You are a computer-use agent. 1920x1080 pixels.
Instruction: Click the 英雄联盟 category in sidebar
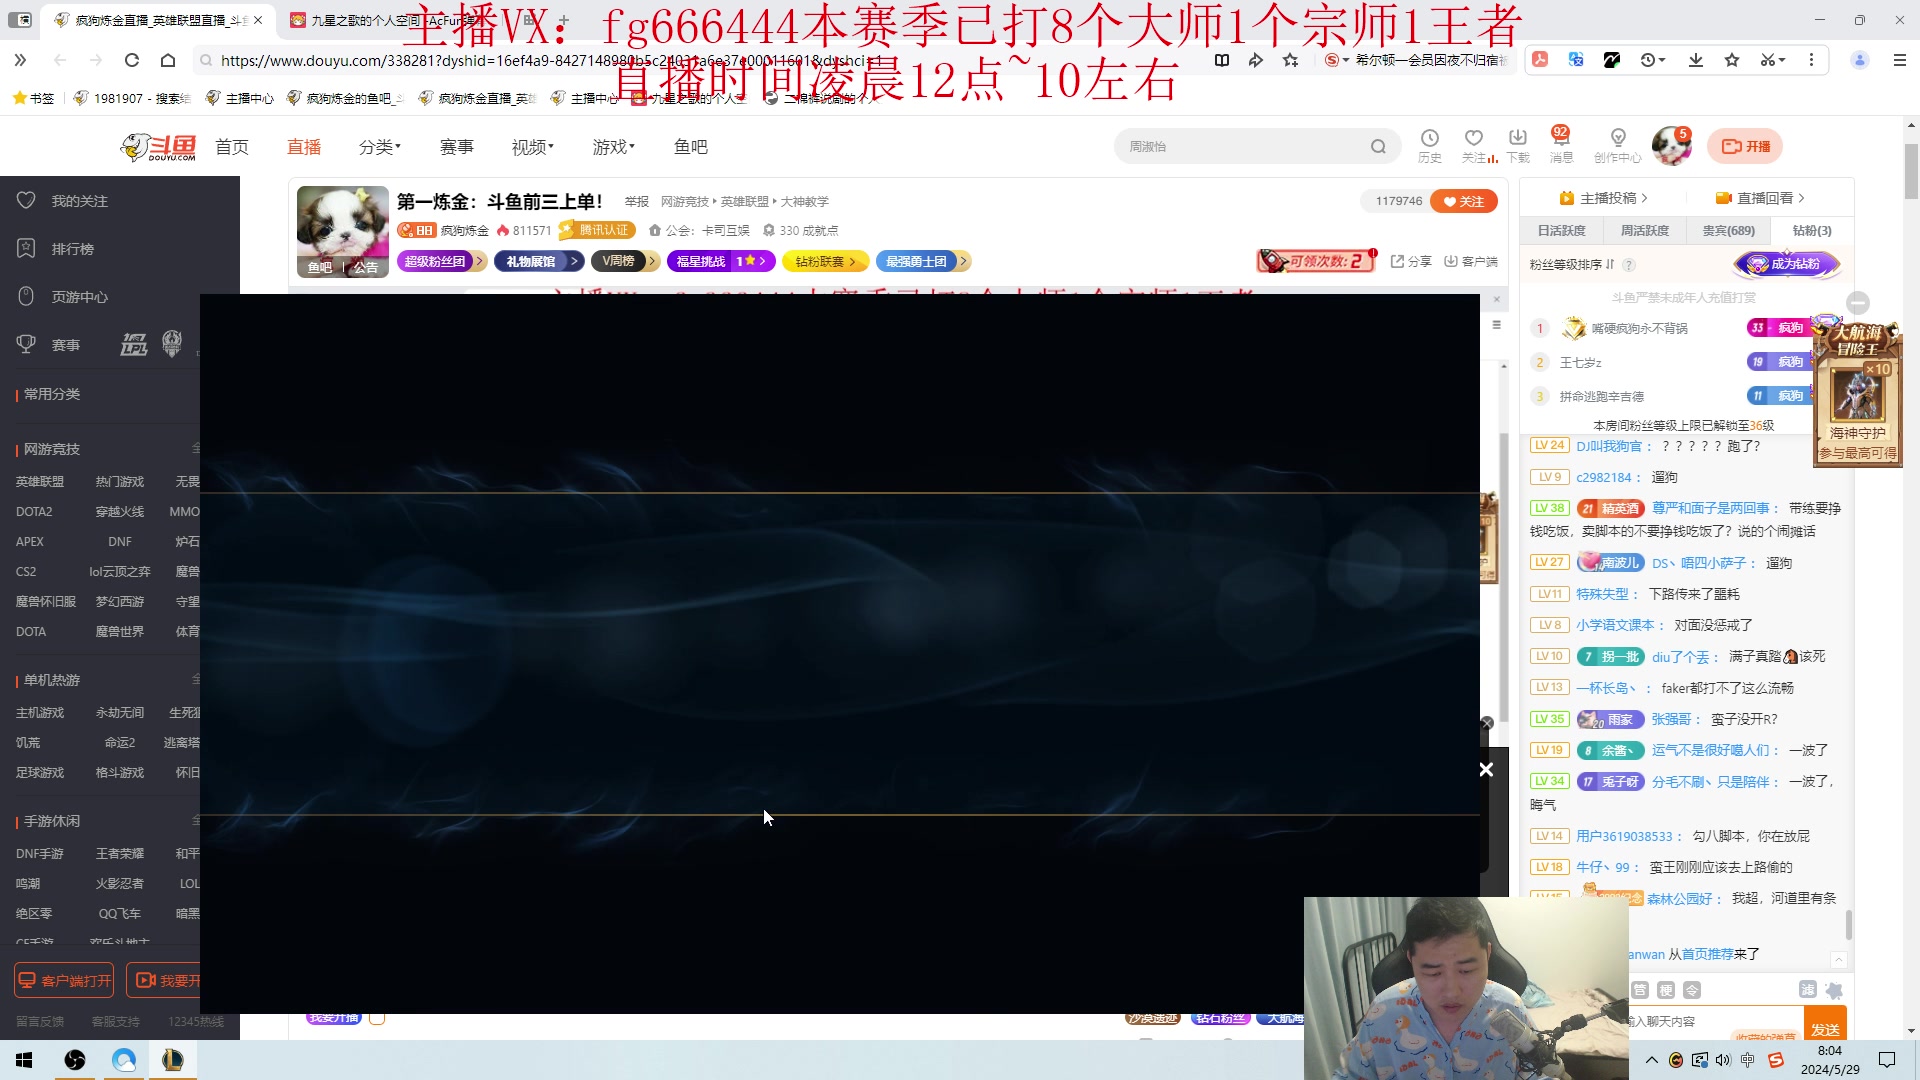tap(40, 482)
